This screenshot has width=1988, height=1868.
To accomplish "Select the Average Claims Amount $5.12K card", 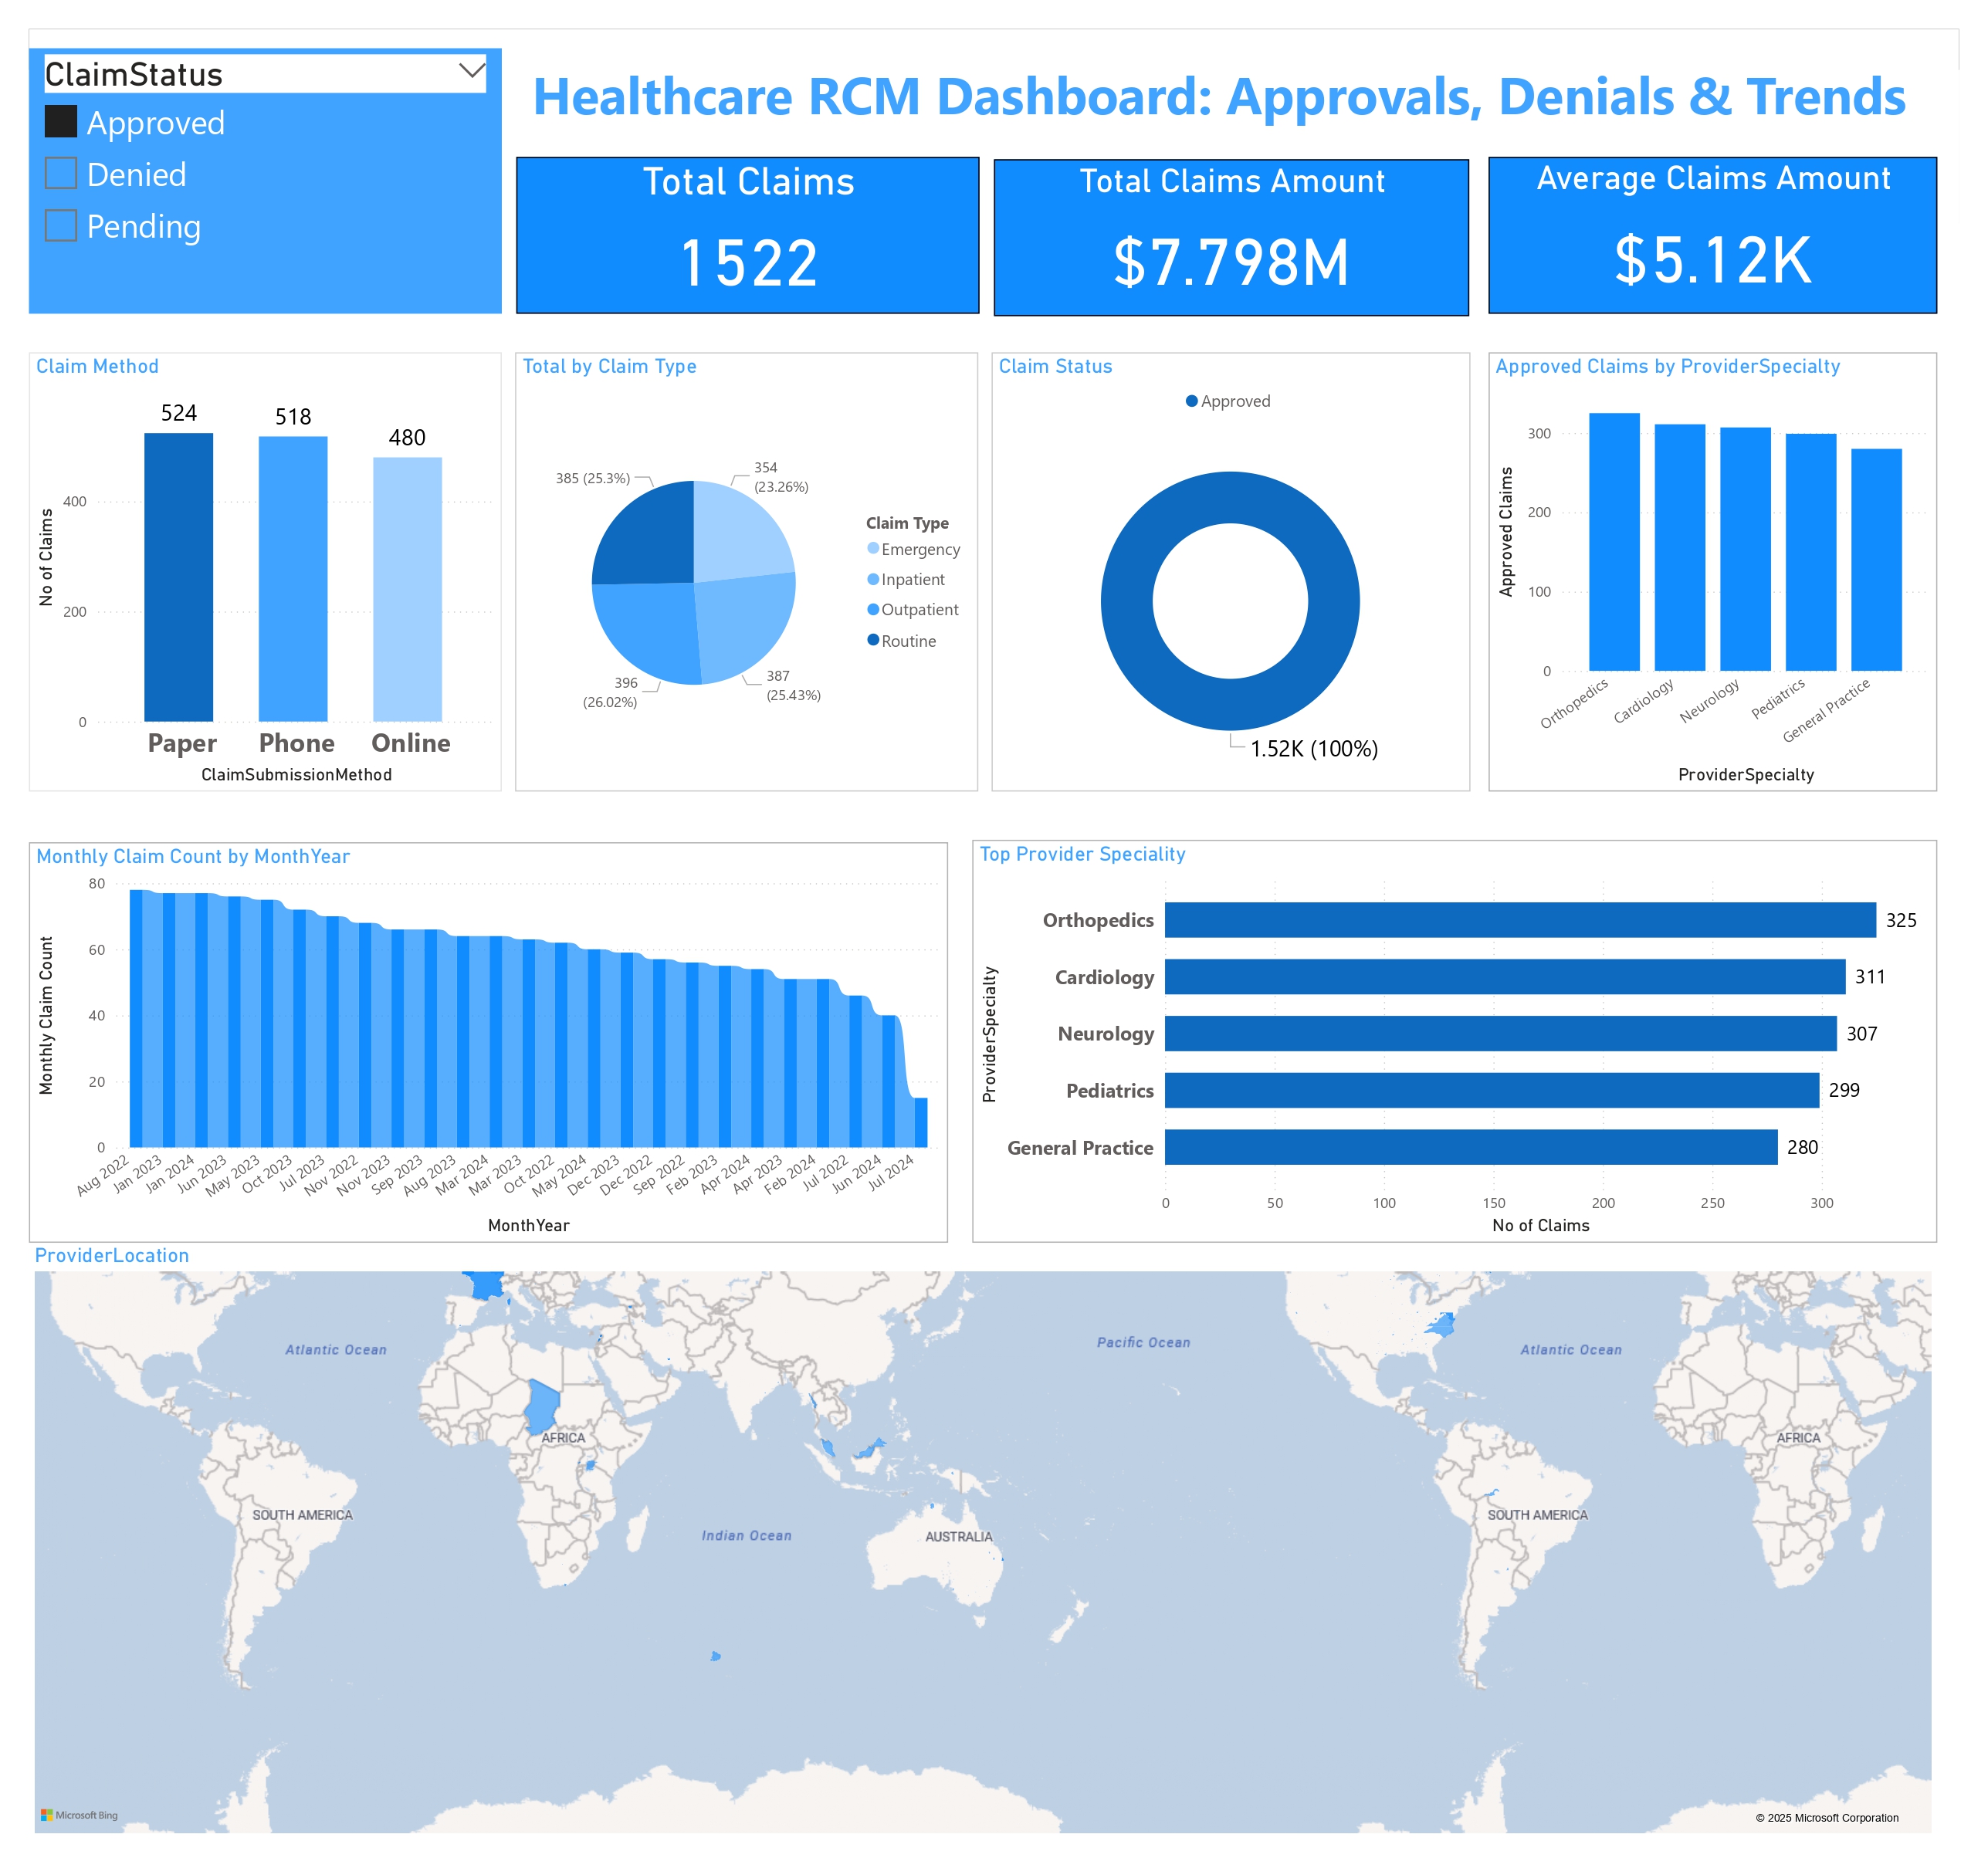I will click(1712, 235).
